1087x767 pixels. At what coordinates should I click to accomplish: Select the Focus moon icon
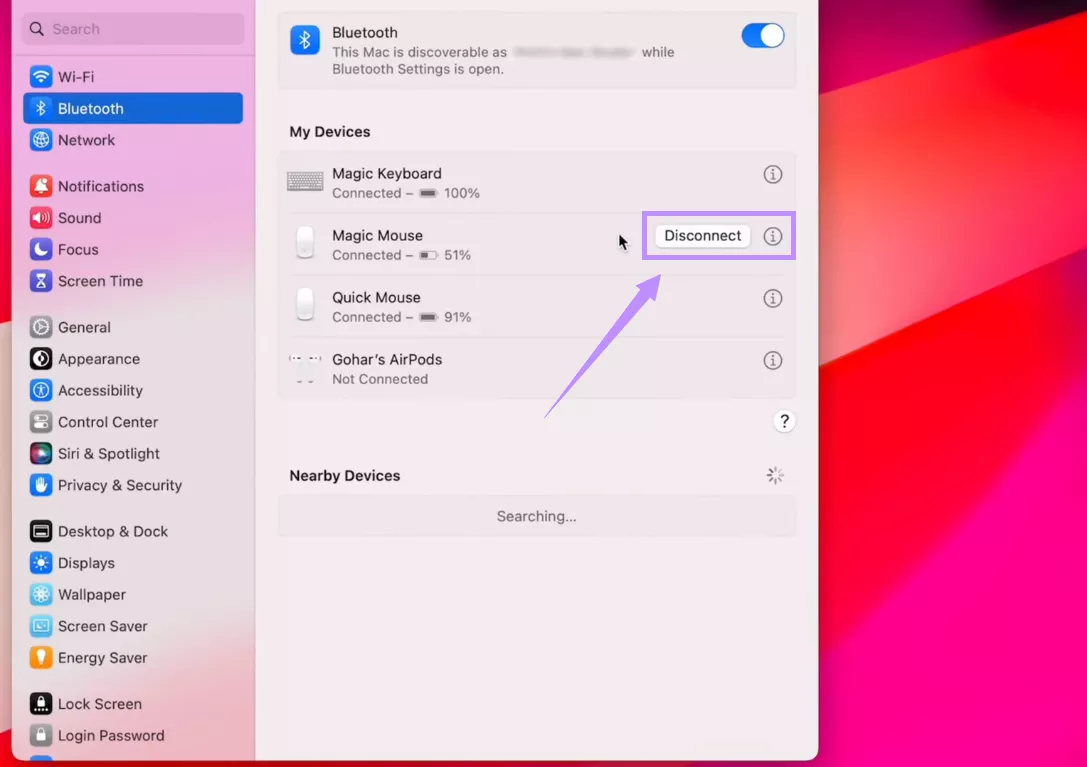pos(40,249)
